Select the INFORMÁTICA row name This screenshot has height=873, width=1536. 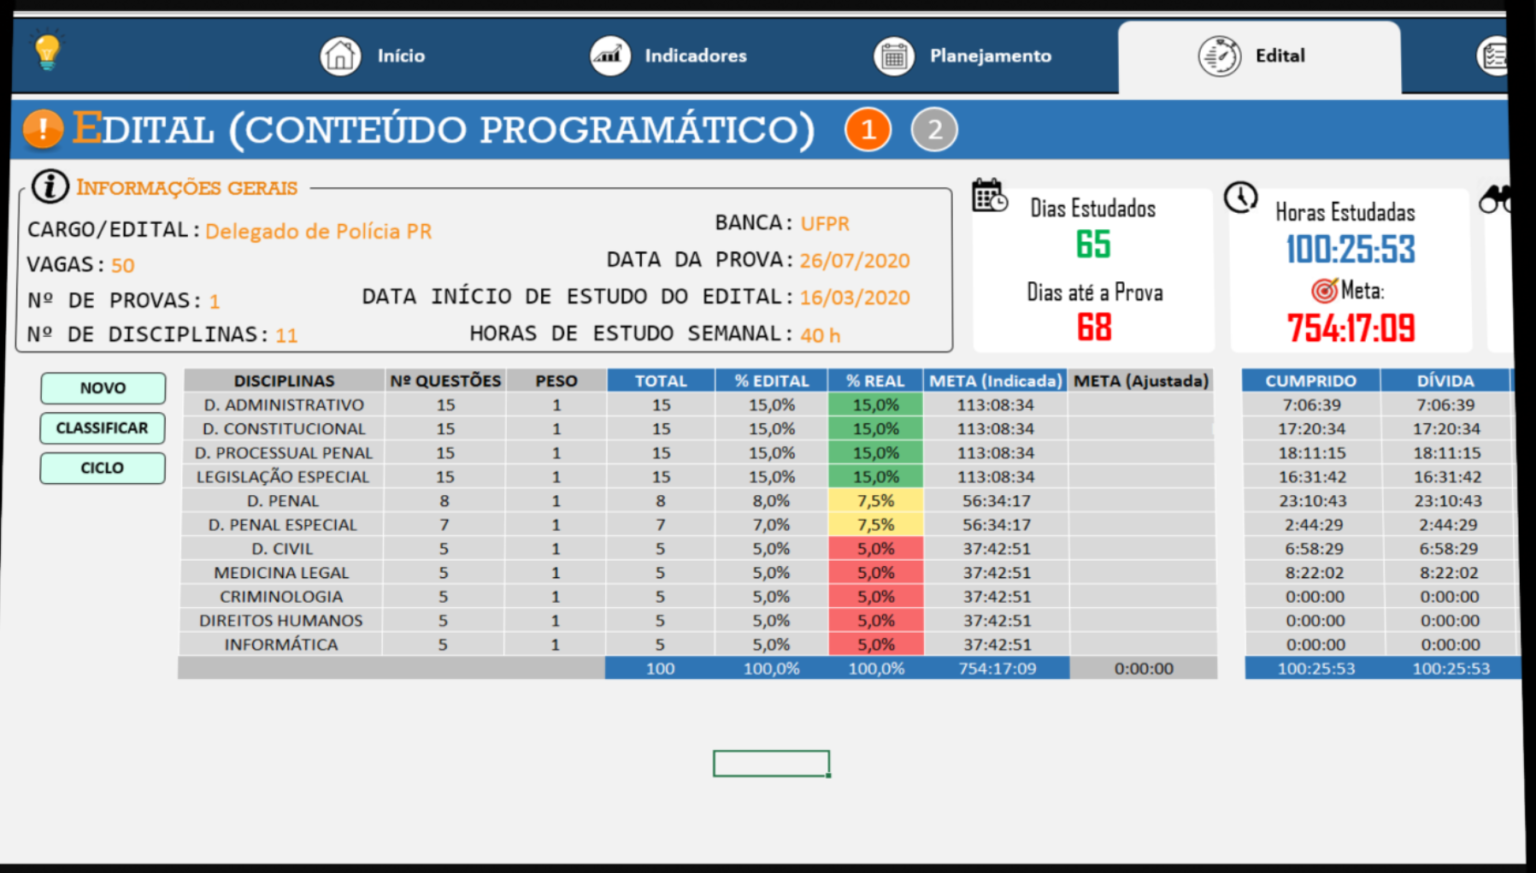[x=281, y=645]
